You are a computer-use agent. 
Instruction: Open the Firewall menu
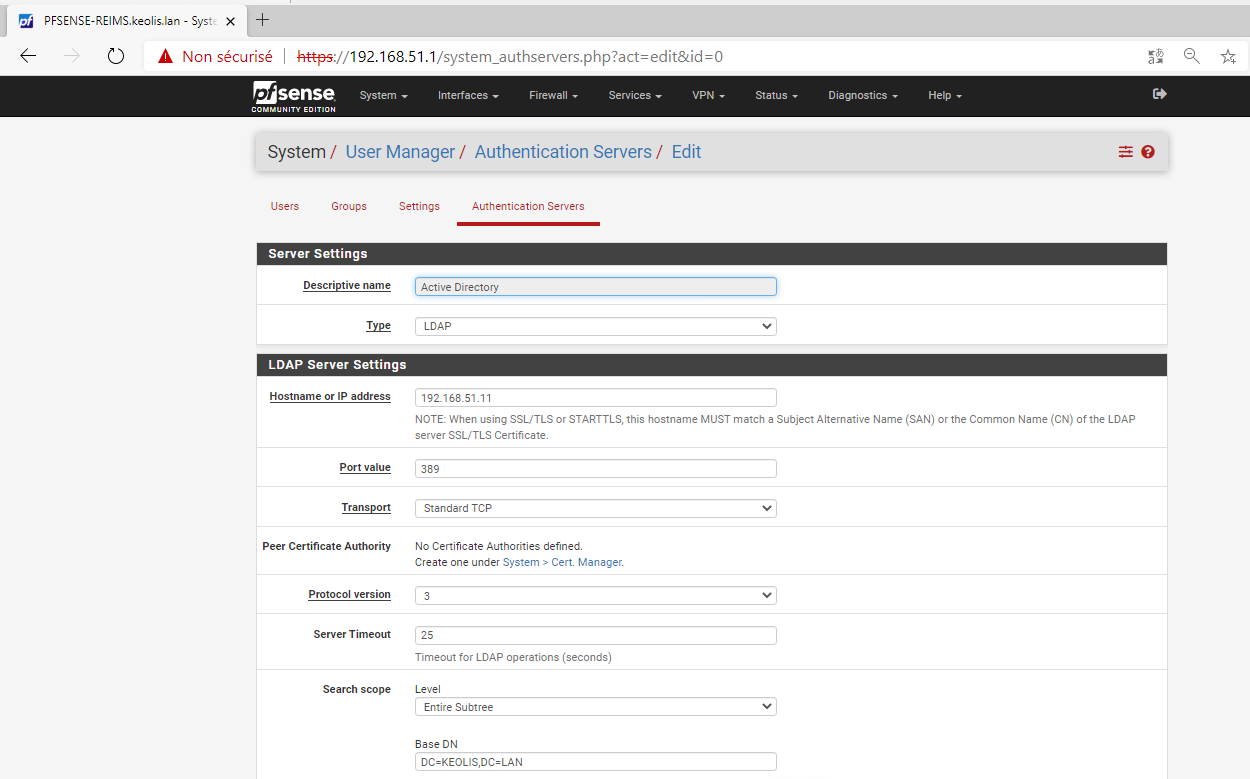point(554,96)
